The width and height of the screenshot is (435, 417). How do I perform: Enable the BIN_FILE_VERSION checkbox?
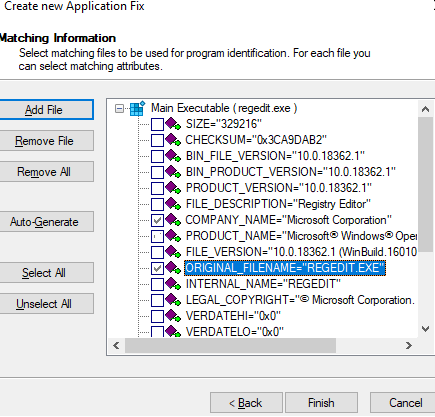157,156
